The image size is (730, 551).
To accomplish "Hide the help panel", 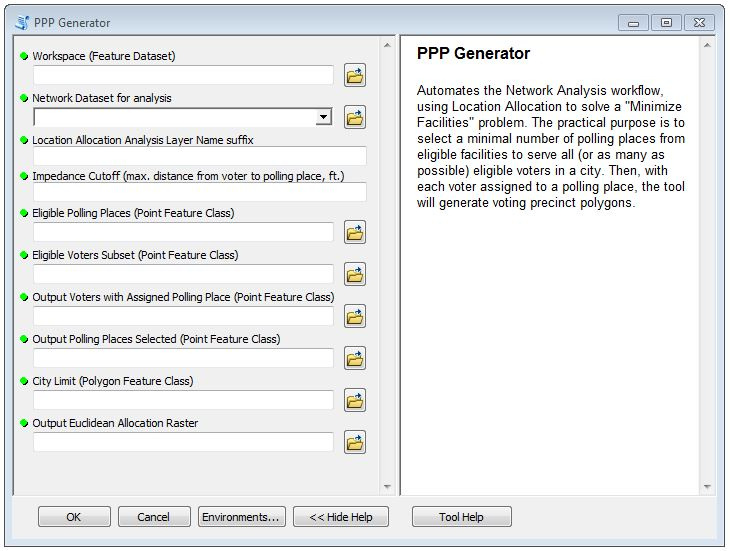I will point(340,517).
